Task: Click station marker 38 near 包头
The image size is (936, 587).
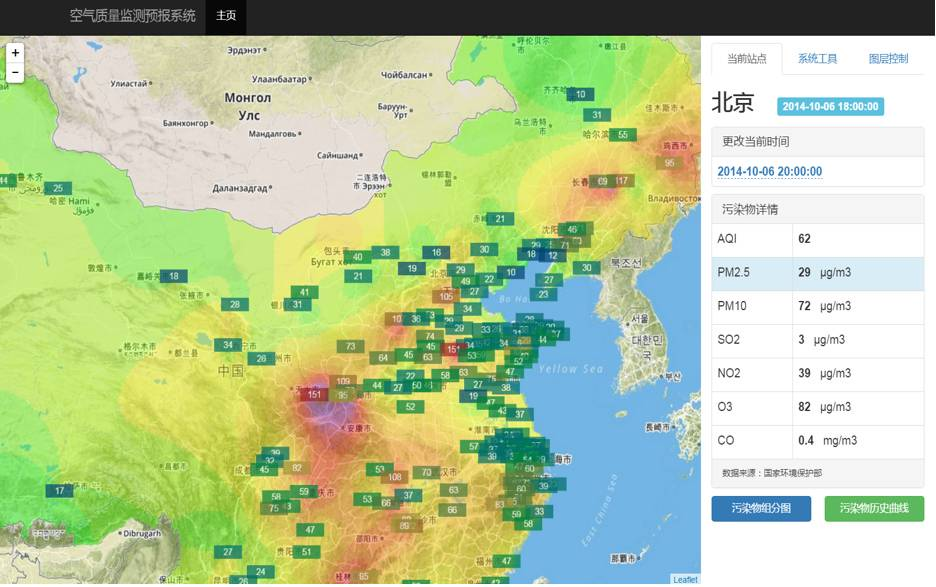Action: (386, 252)
